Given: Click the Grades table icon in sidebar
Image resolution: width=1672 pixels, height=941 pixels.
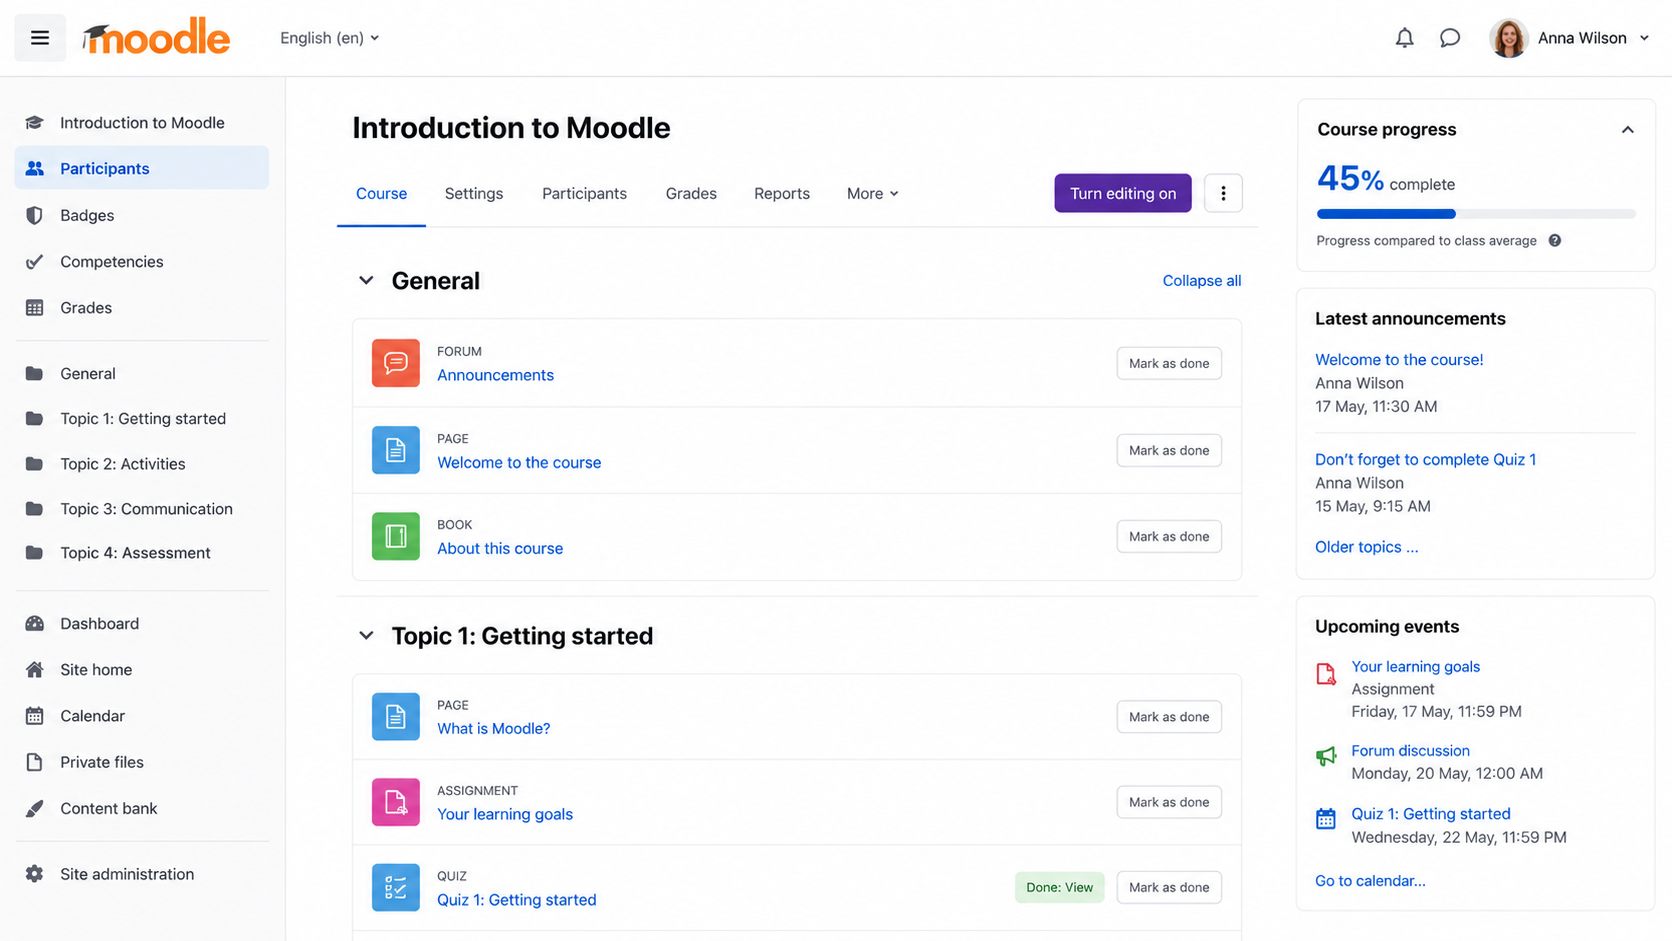Looking at the screenshot, I should [34, 308].
